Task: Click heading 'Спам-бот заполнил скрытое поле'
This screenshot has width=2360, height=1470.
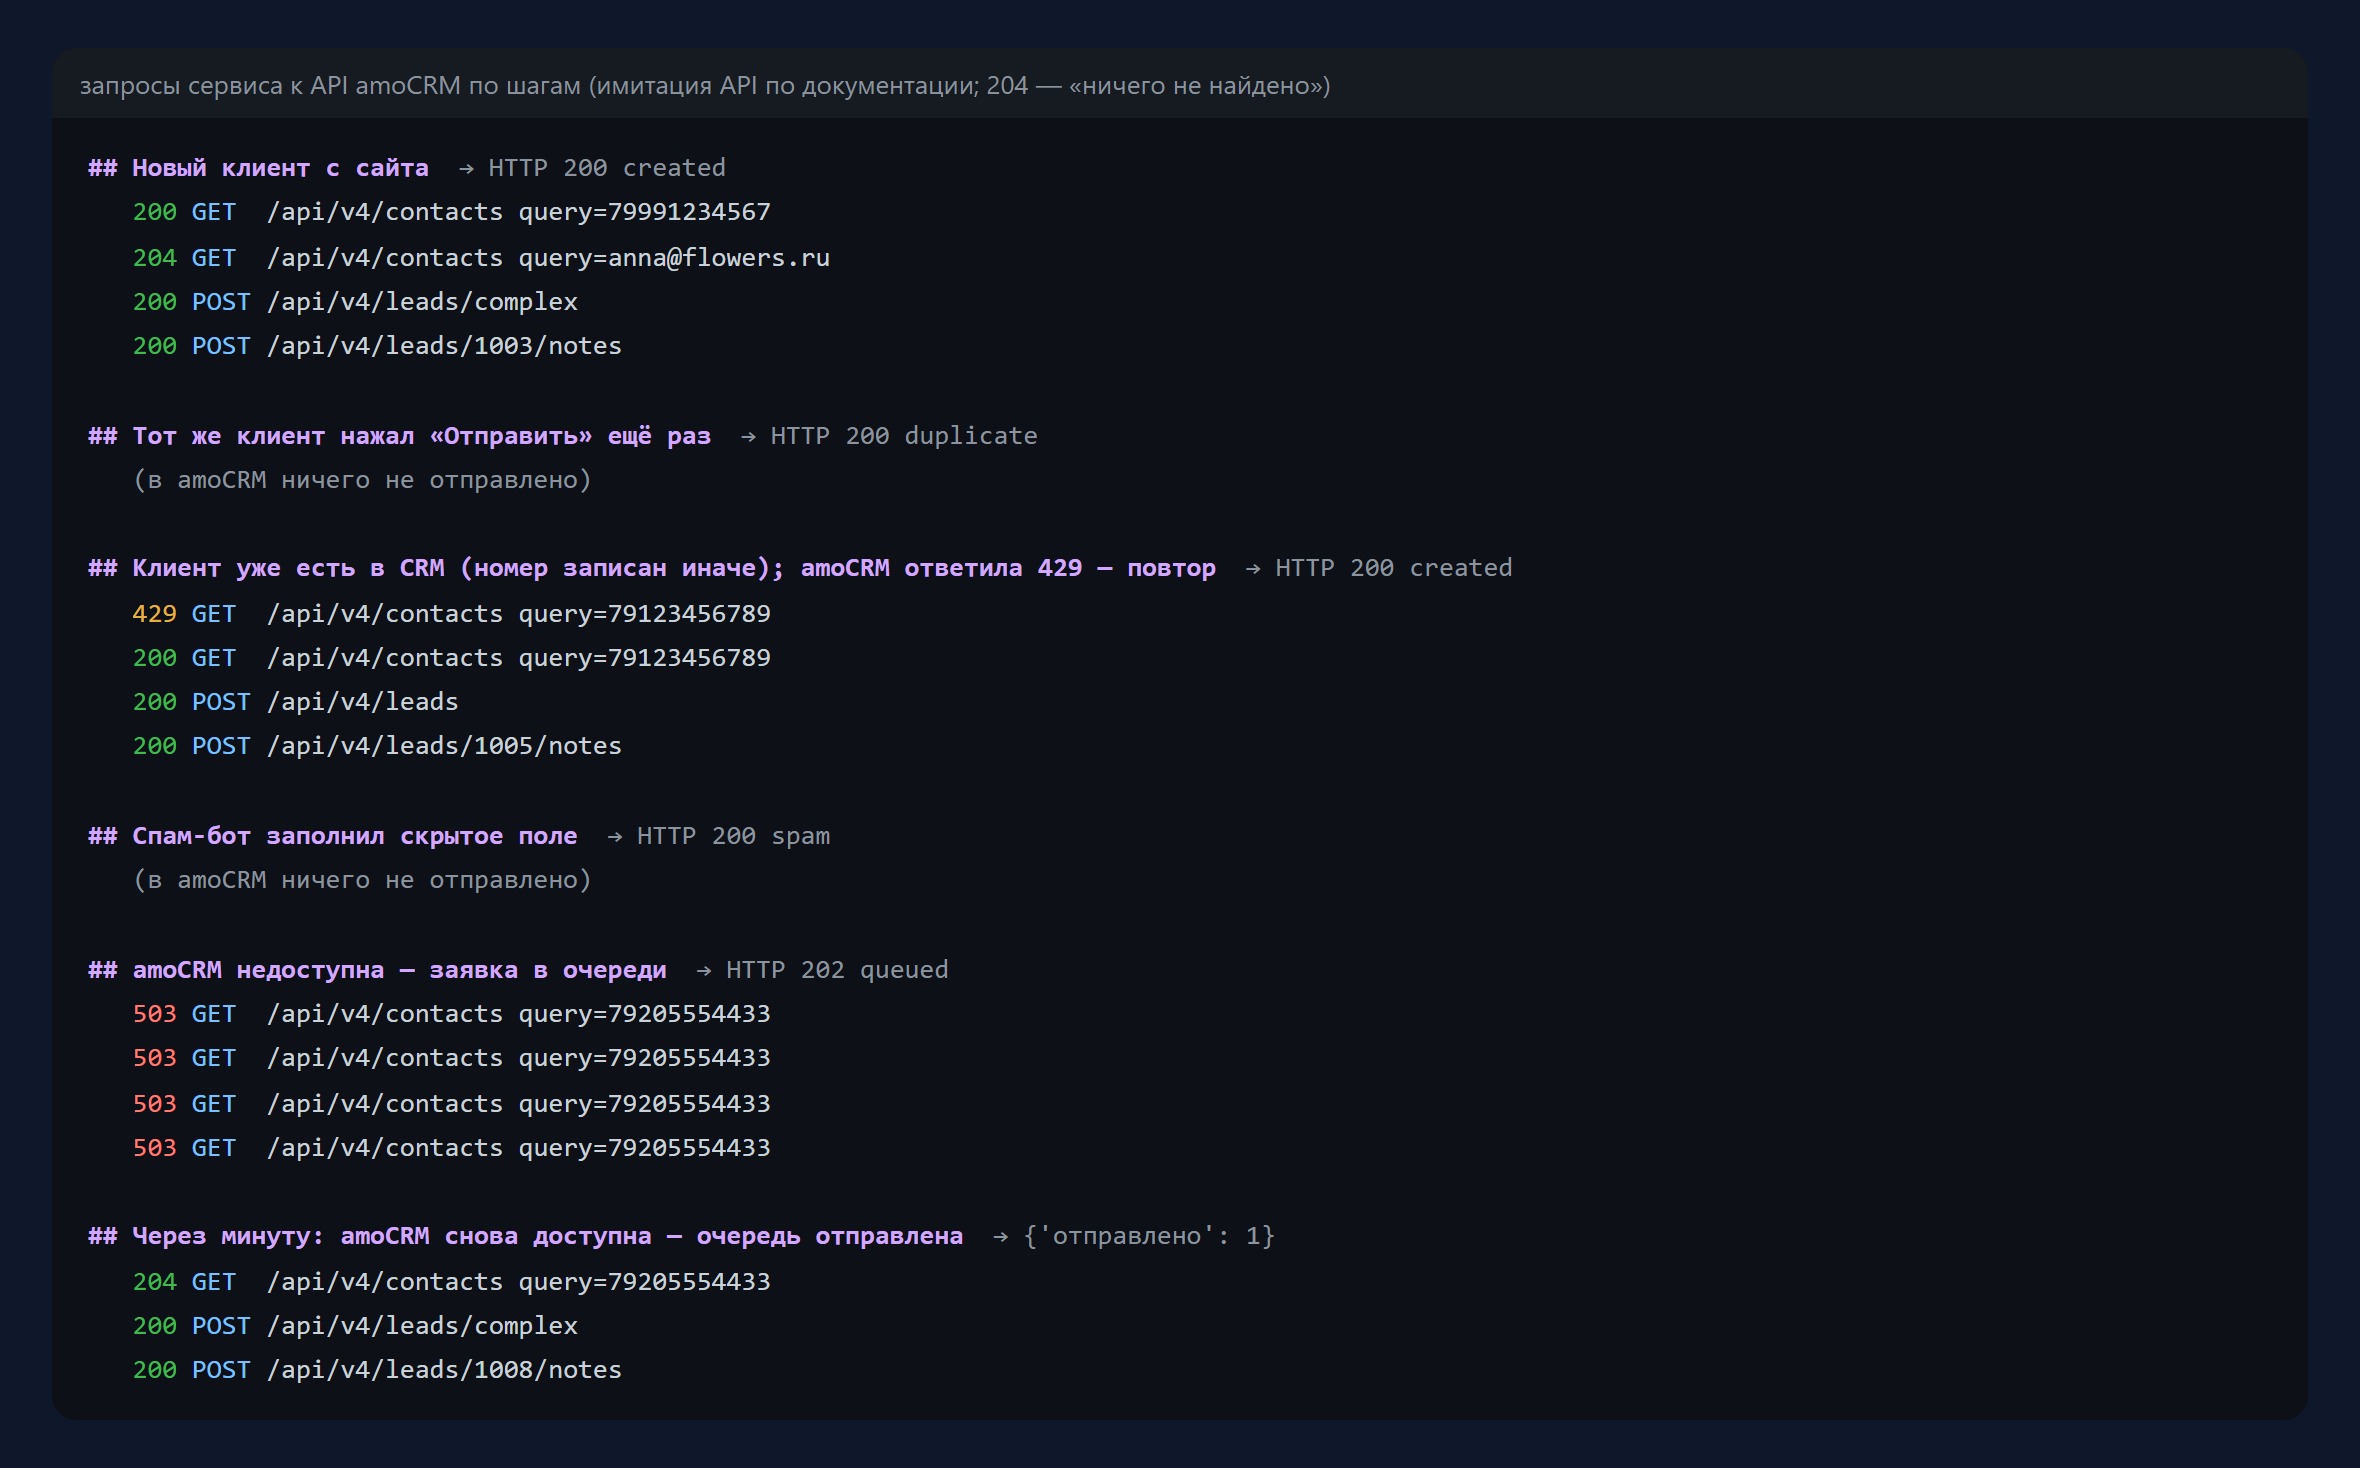Action: (x=333, y=836)
